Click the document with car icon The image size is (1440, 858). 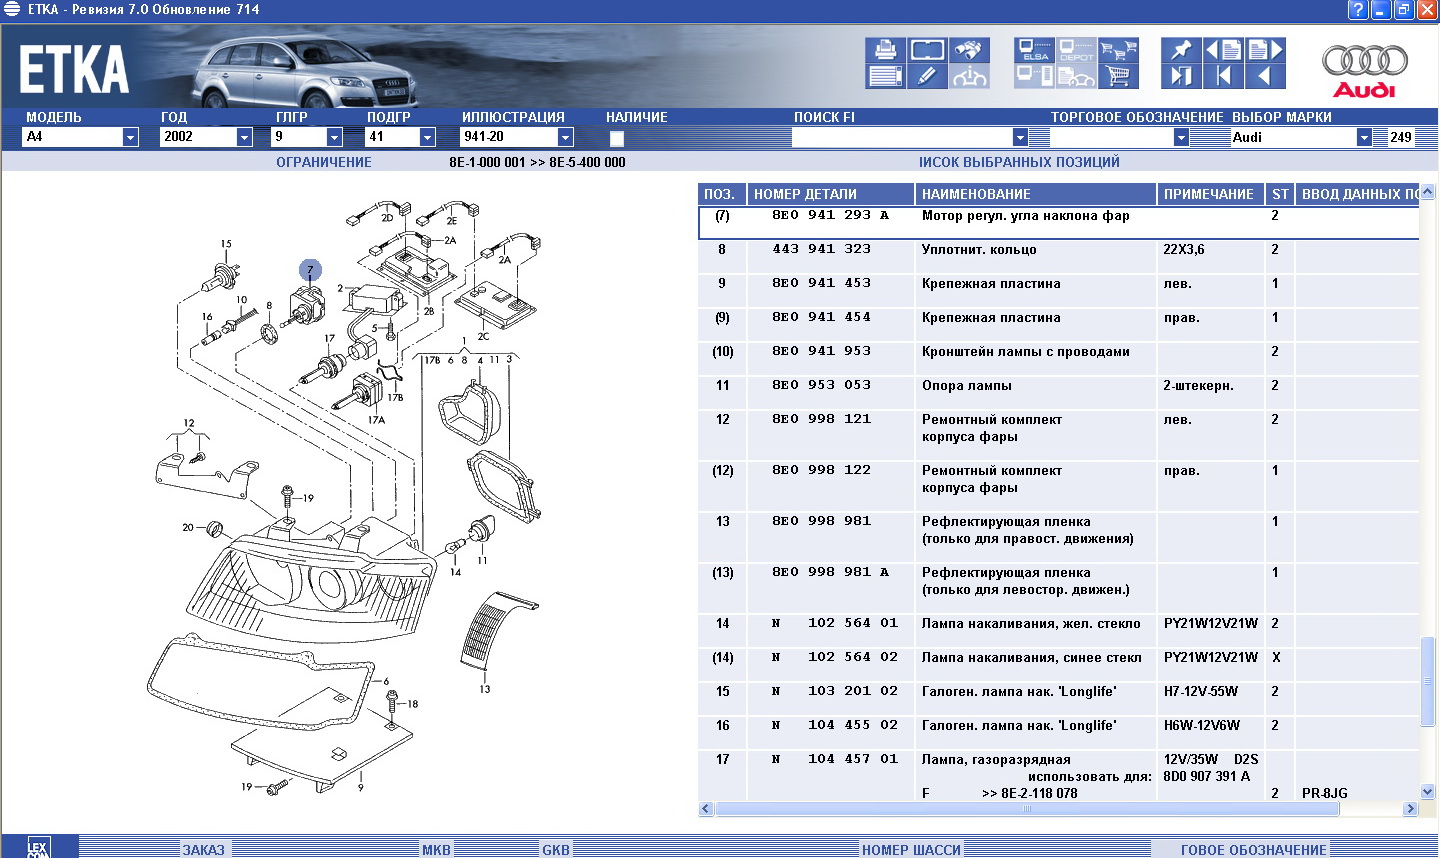click(x=1076, y=76)
